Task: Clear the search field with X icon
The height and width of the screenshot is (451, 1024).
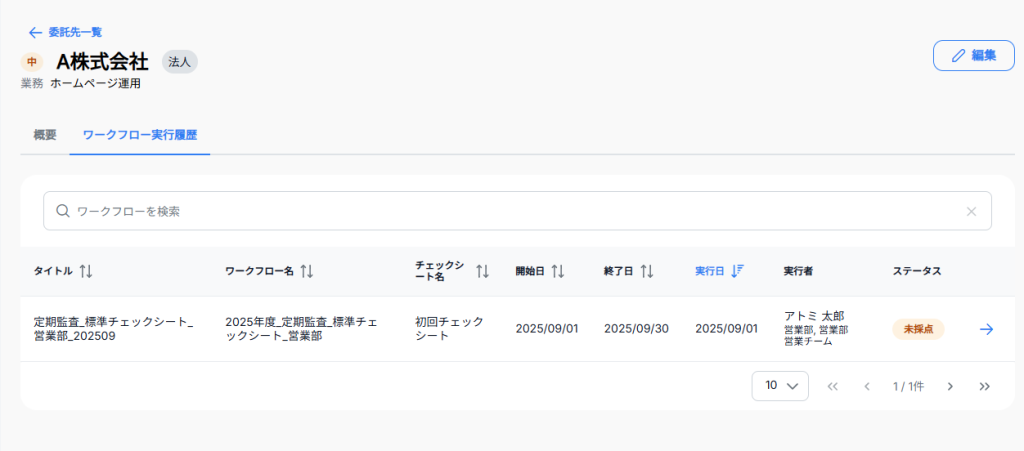Action: tap(970, 211)
